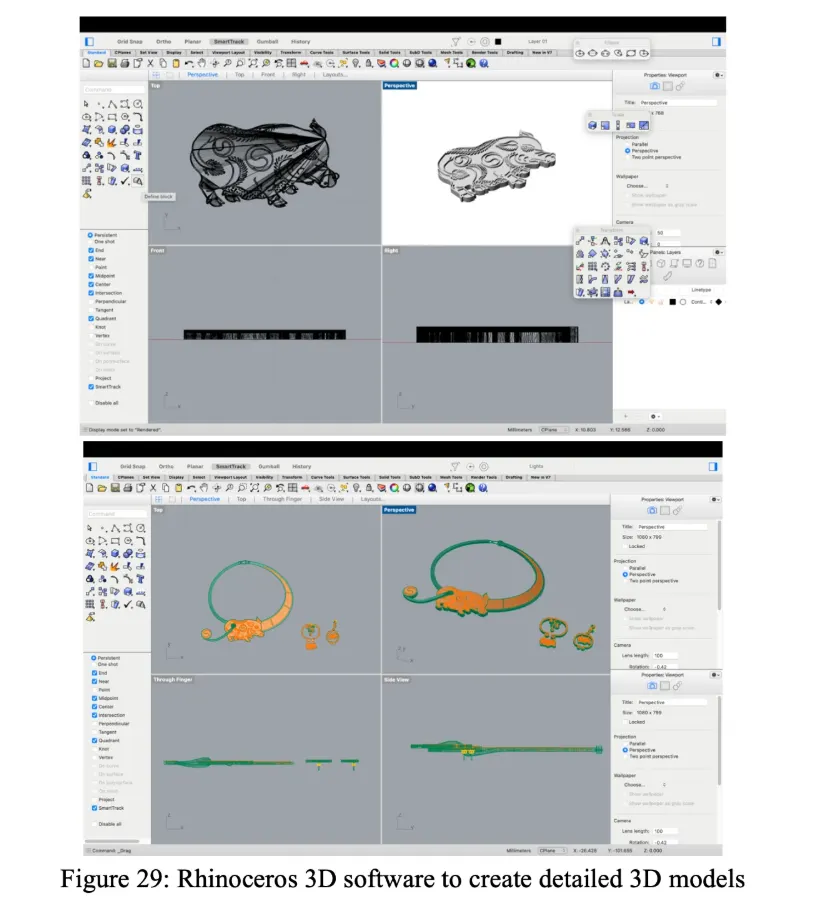Select the Pan hand icon in bottom Rhino window

click(204, 488)
